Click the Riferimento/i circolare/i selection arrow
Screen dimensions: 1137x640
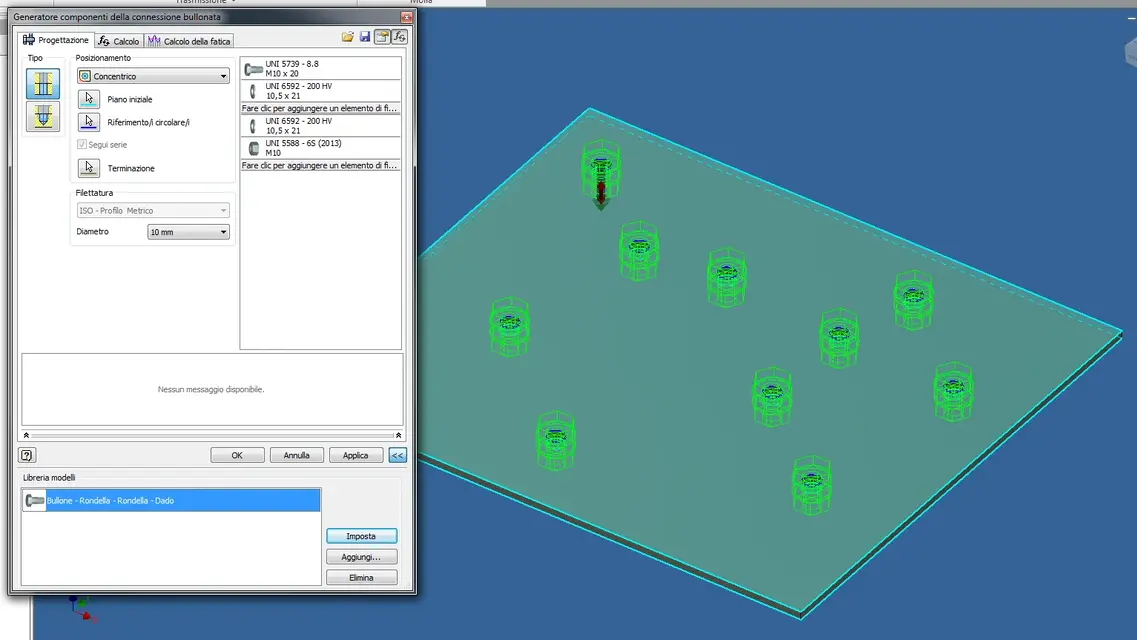pyautogui.click(x=88, y=122)
